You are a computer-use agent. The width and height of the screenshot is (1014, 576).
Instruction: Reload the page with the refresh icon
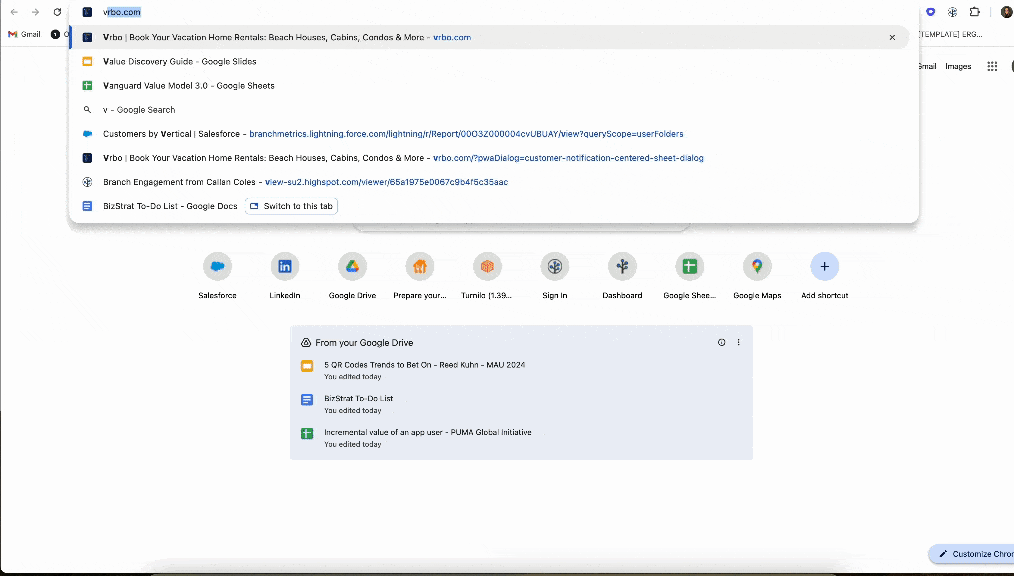point(57,12)
